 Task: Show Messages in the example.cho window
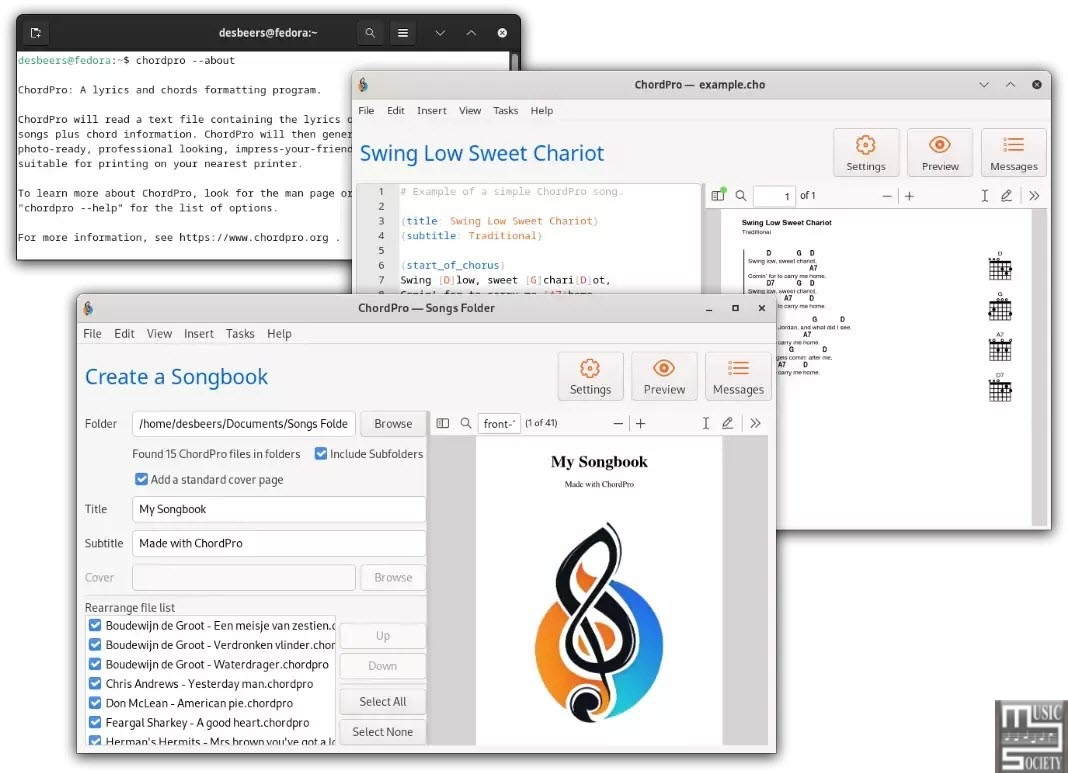[1014, 153]
